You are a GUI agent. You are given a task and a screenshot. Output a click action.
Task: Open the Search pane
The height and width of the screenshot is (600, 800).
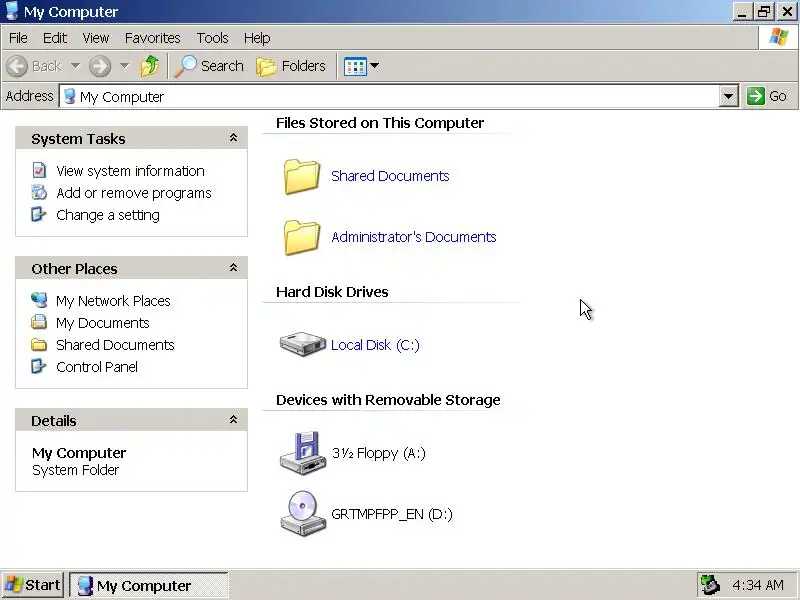coord(209,66)
